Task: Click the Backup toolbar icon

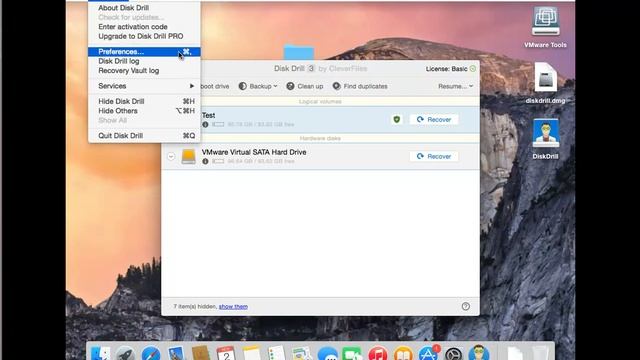Action: pos(242,86)
